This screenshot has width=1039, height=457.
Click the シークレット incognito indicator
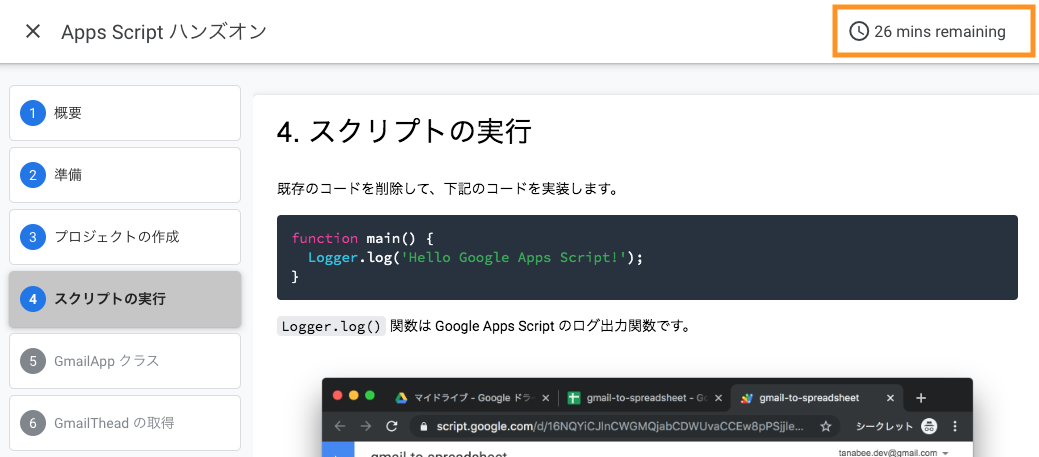point(896,427)
